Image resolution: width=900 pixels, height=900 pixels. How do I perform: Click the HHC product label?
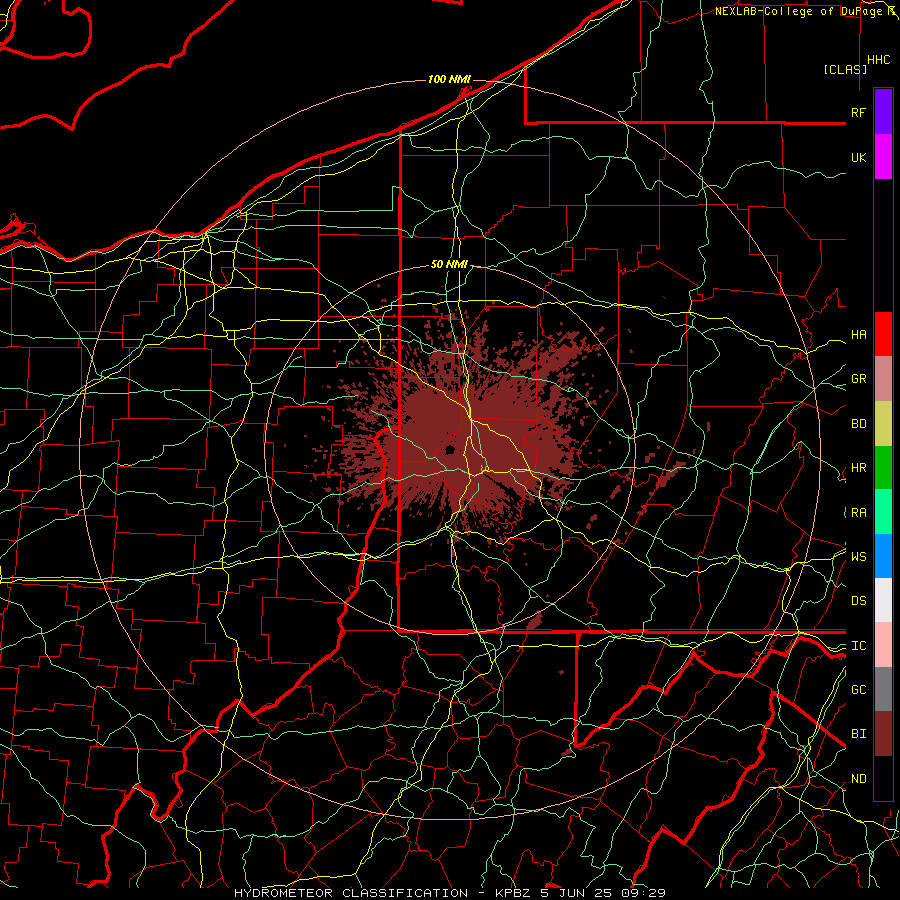(879, 60)
